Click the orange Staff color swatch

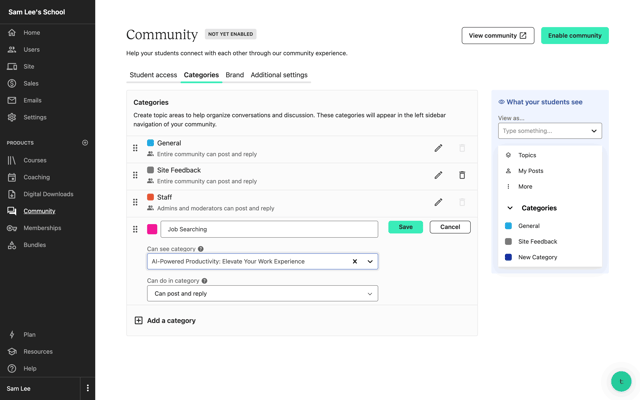(x=150, y=197)
